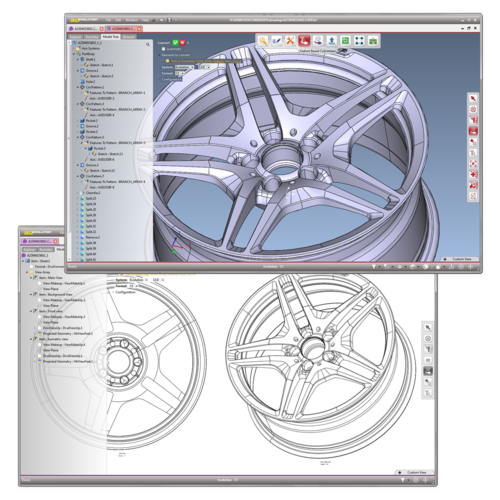The width and height of the screenshot is (500, 500).
Task: Click the green square target icon
Action: [345, 41]
